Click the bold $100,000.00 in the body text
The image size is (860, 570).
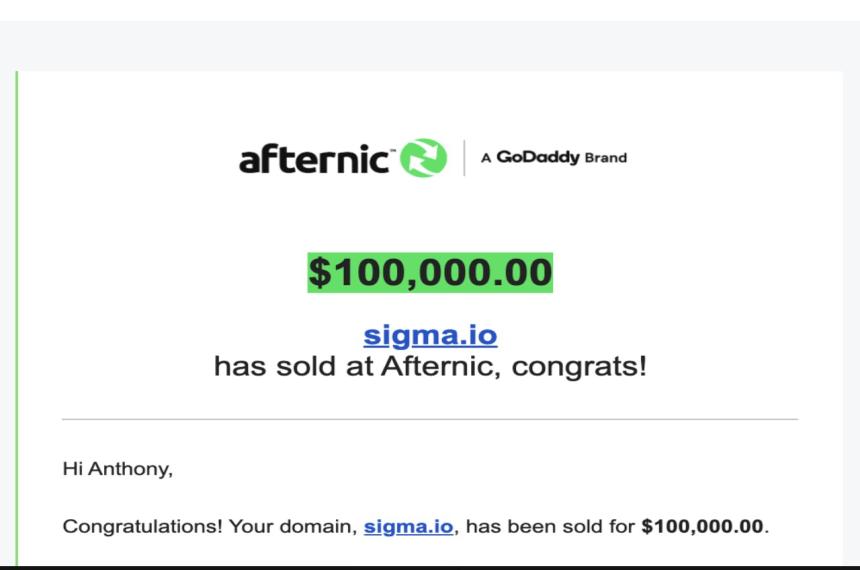[x=703, y=526]
